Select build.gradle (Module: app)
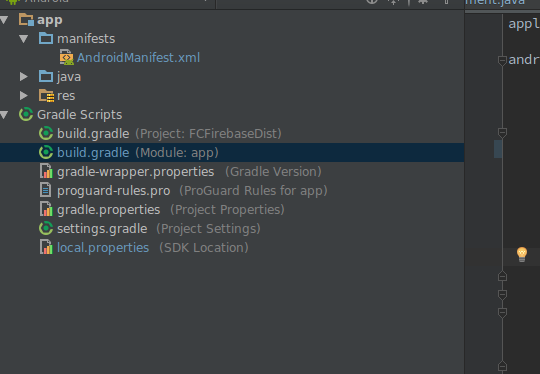The image size is (540, 374). click(x=232, y=153)
